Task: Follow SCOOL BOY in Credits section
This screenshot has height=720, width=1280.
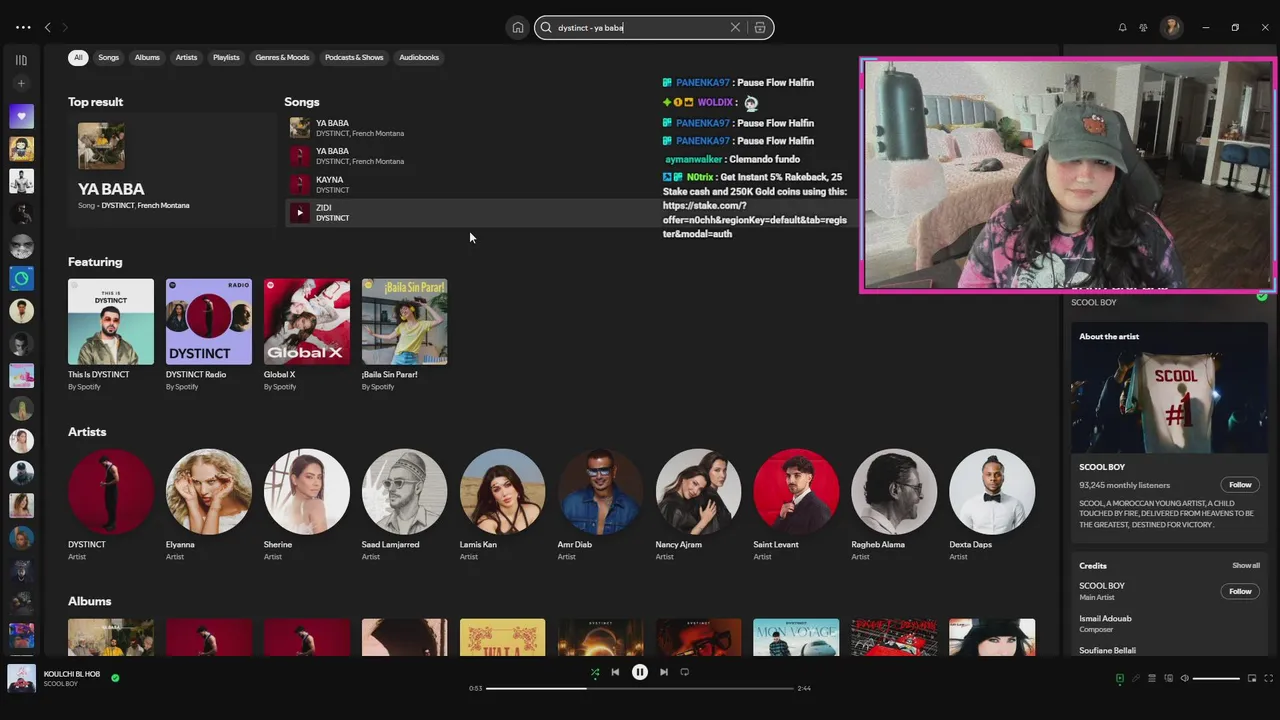Action: [1240, 591]
